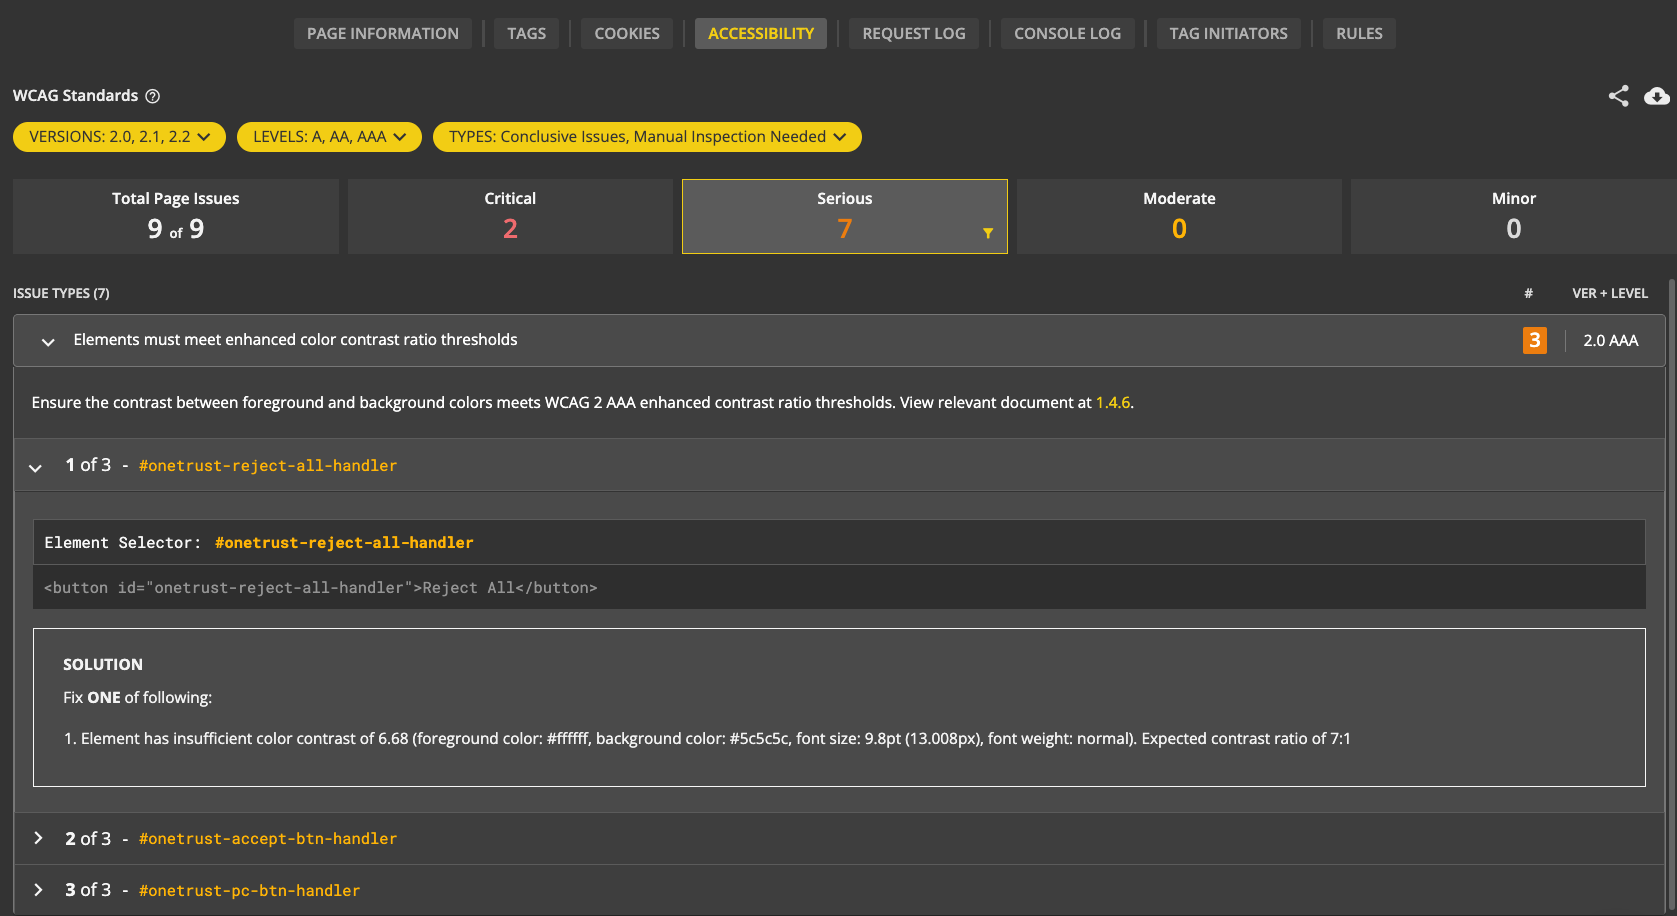Click the ISSUE TYPES (7) label
Viewport: 1677px width, 916px height.
(x=61, y=293)
